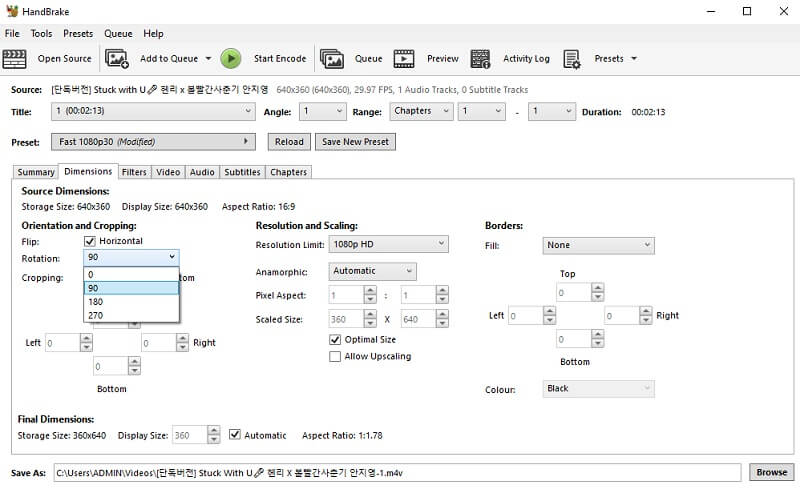Uncheck the Horizontal flip checkbox
Screen dimensions: 800x493
[90, 241]
